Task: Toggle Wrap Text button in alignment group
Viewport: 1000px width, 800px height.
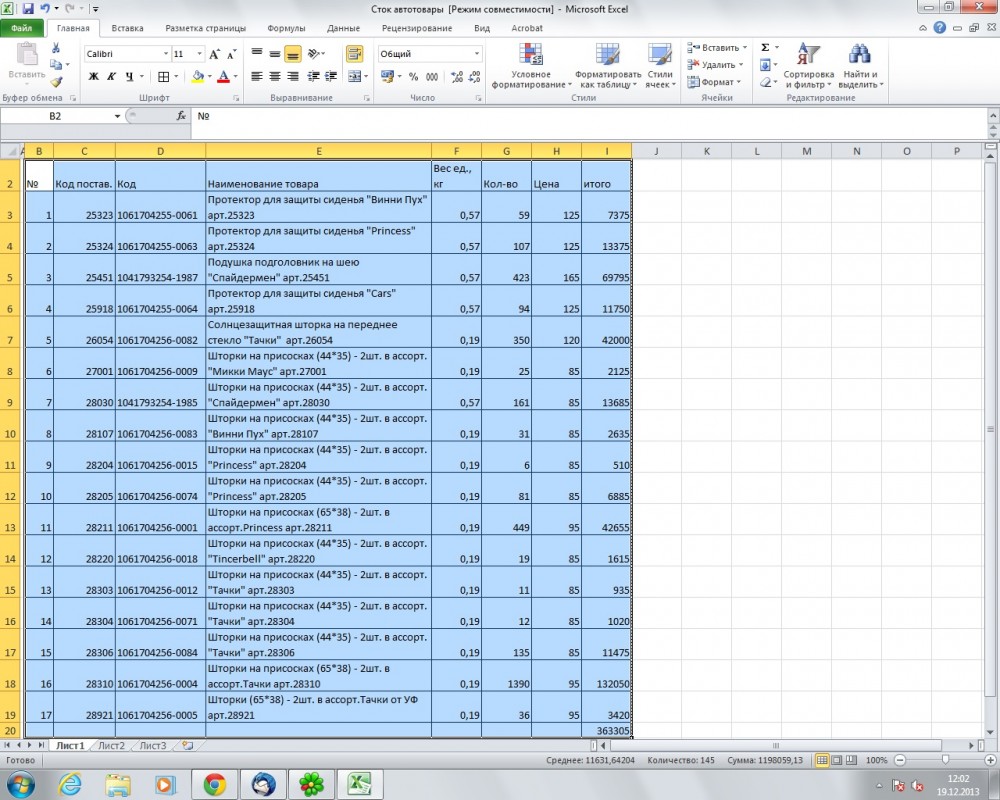Action: (355, 54)
